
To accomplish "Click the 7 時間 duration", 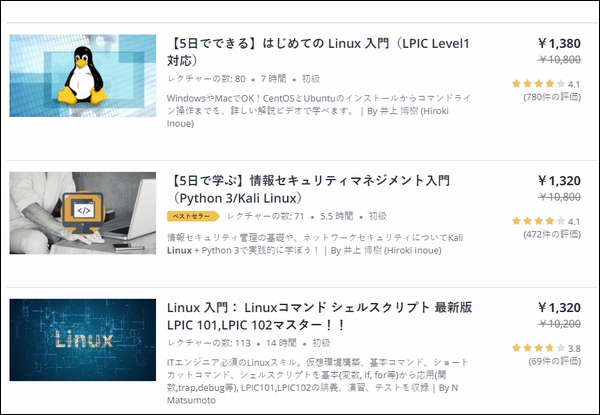I will pos(273,79).
